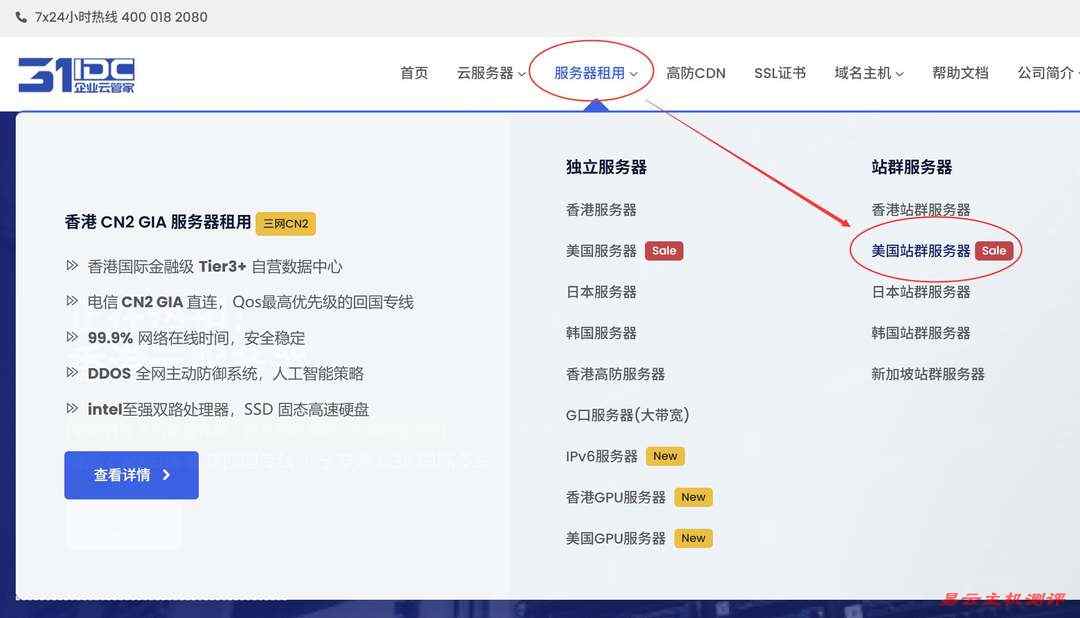The width and height of the screenshot is (1080, 618).
Task: Switch to 高防CDN navigation entry
Action: tap(696, 74)
